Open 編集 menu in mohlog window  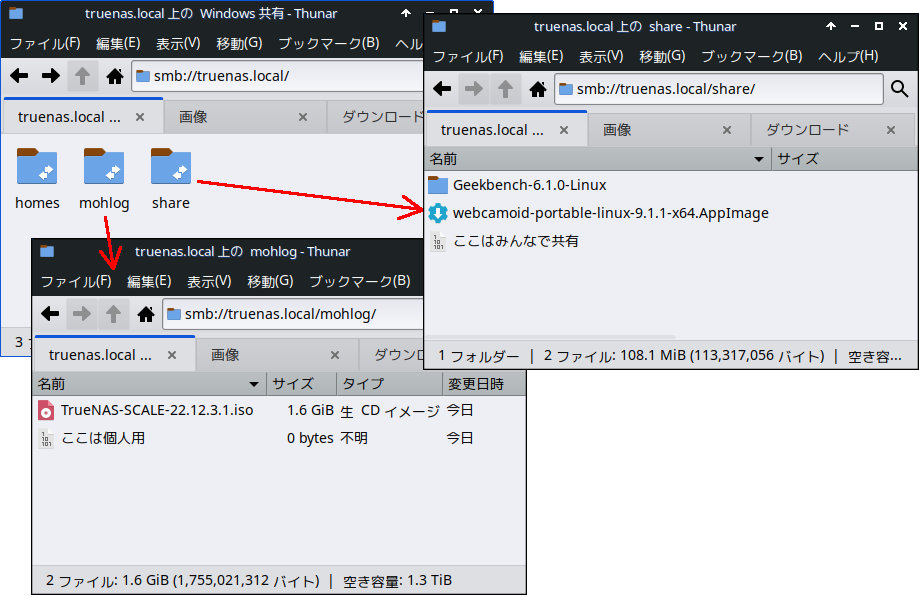tap(149, 282)
